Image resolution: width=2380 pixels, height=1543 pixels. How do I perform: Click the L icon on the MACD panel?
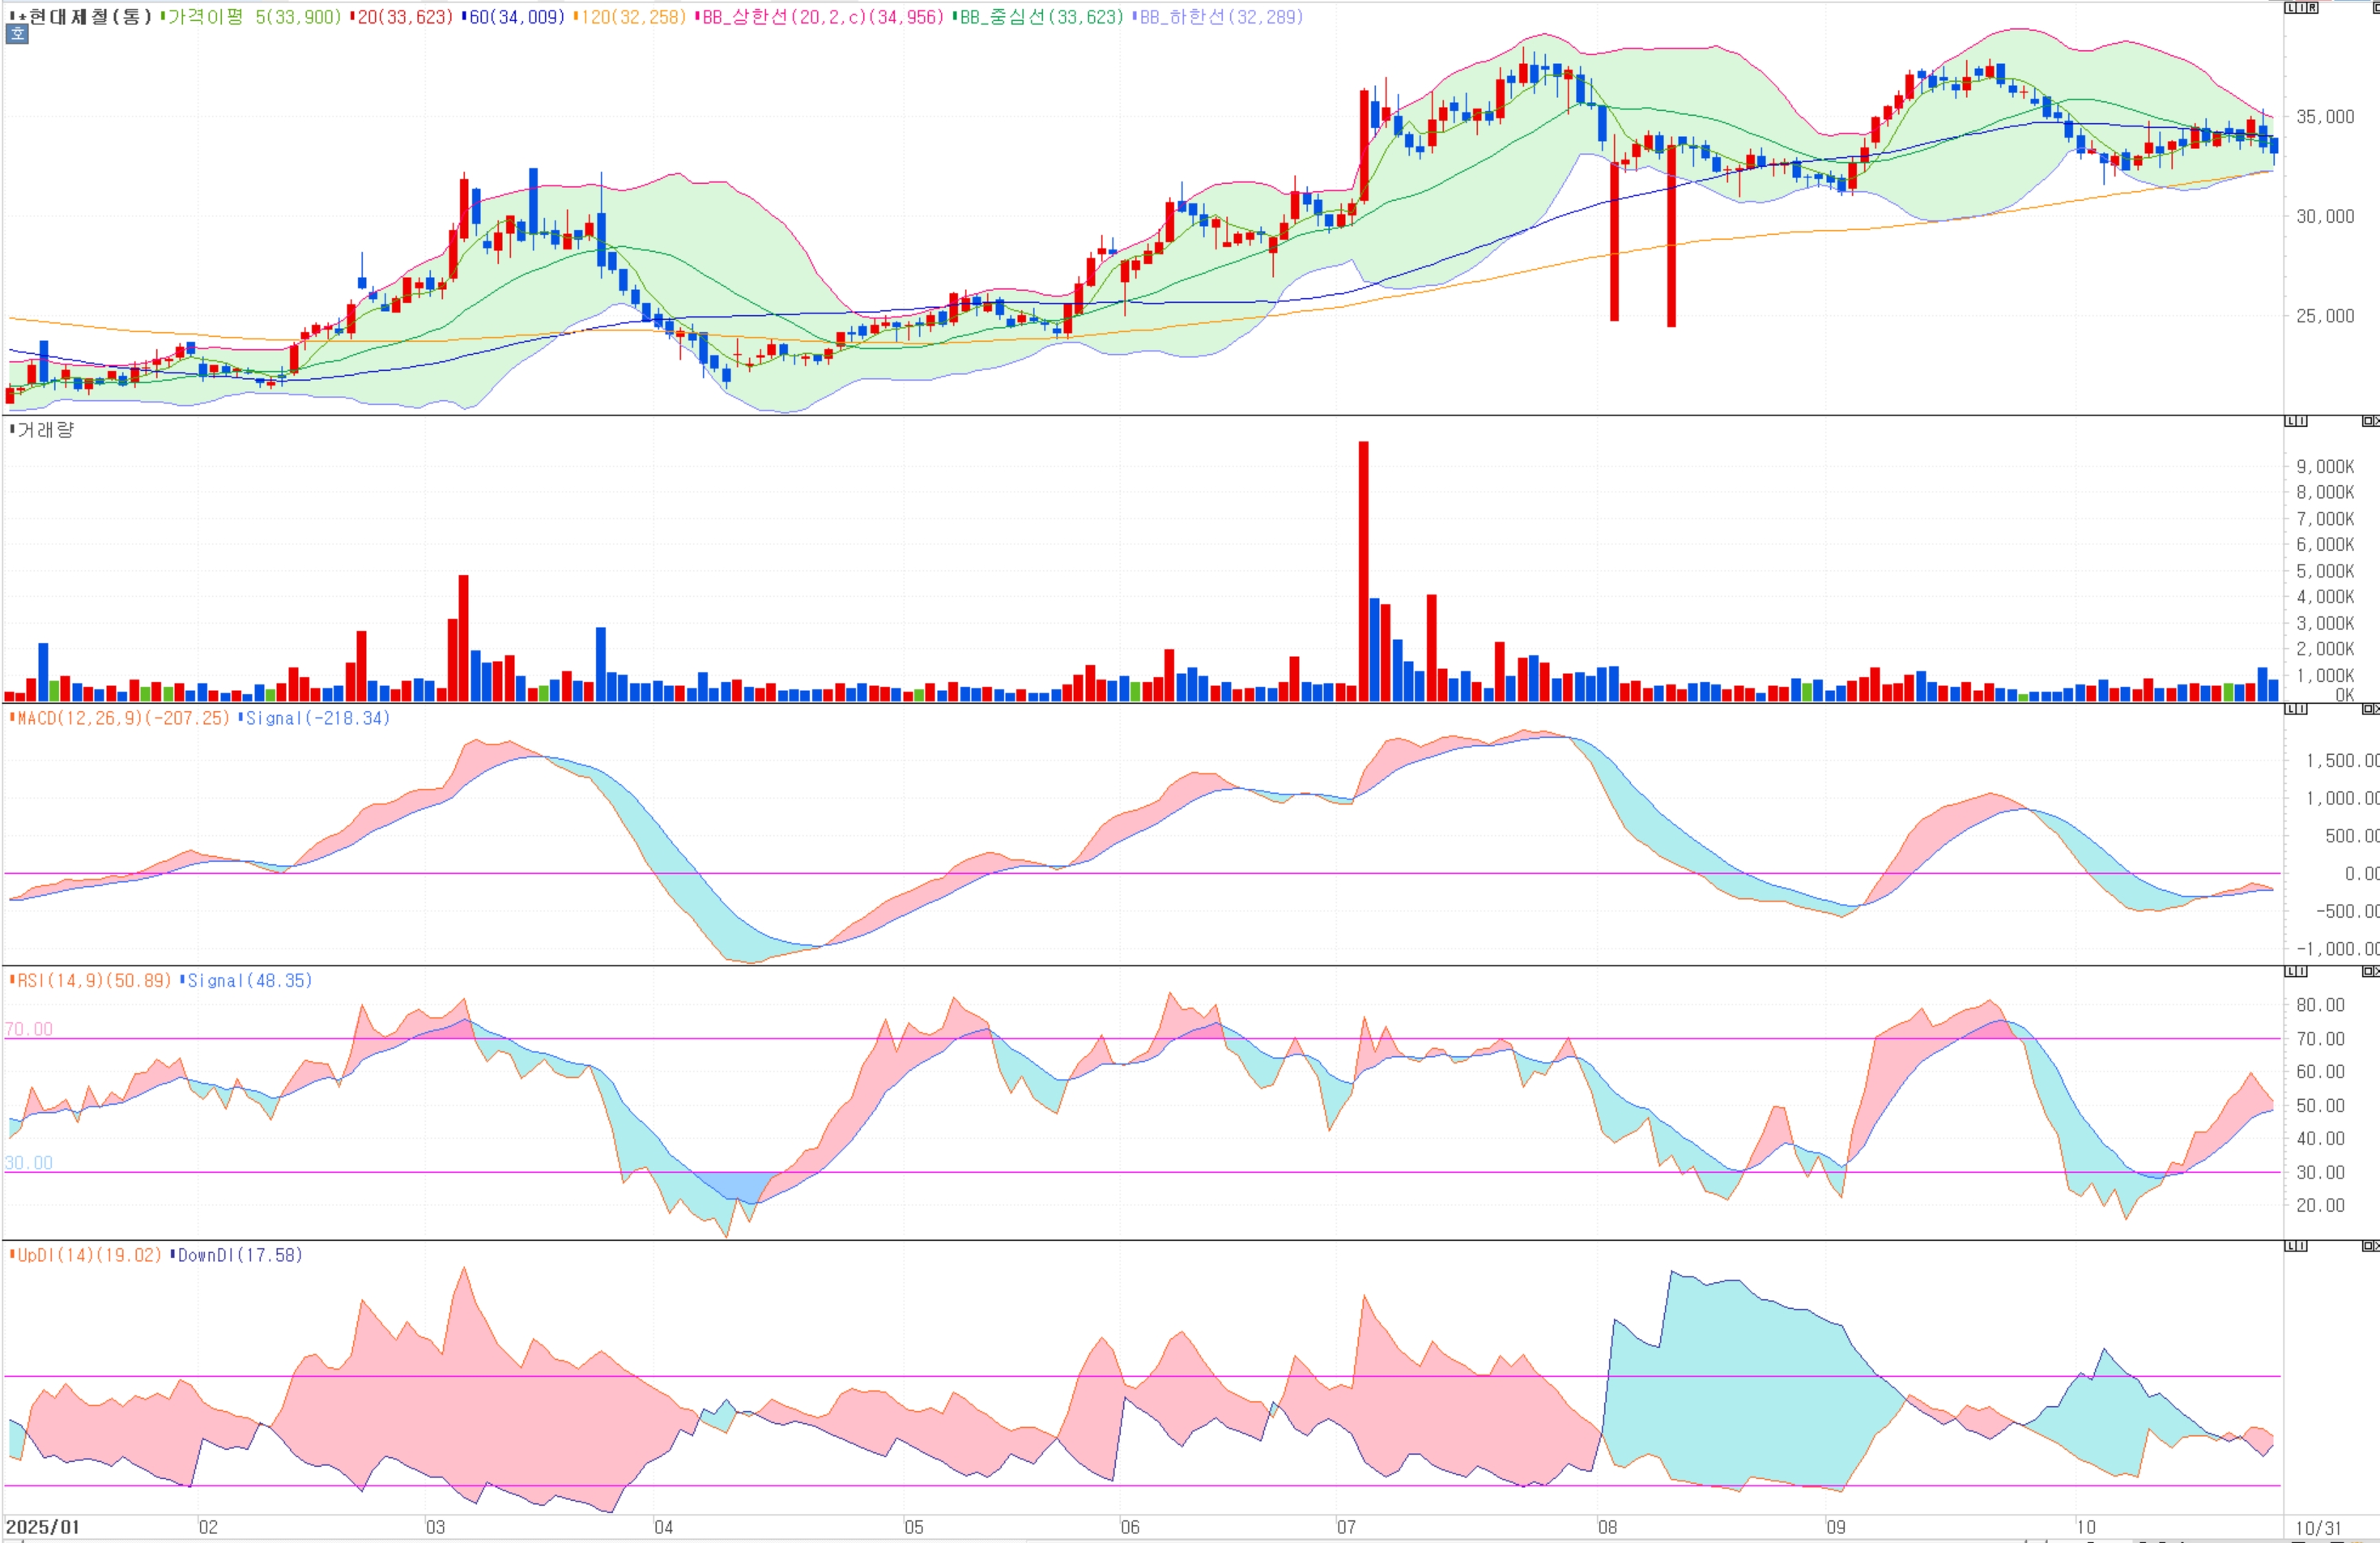[x=2291, y=709]
